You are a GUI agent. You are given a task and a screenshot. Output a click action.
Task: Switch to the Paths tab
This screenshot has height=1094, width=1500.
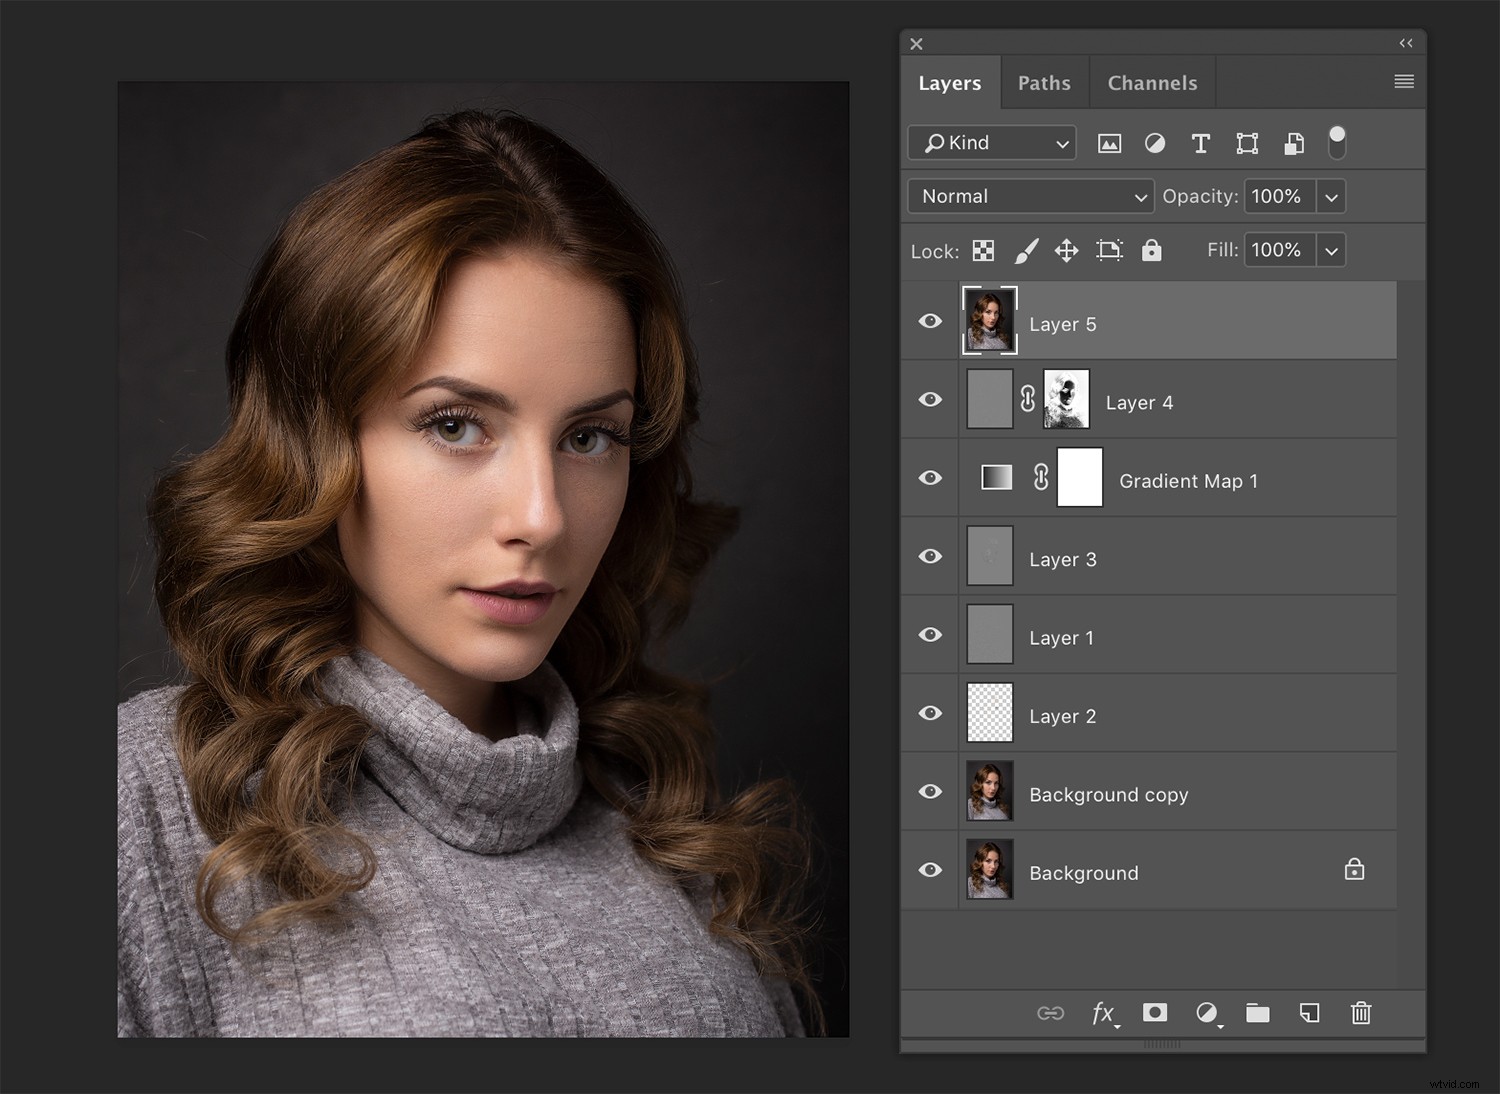tap(1044, 82)
